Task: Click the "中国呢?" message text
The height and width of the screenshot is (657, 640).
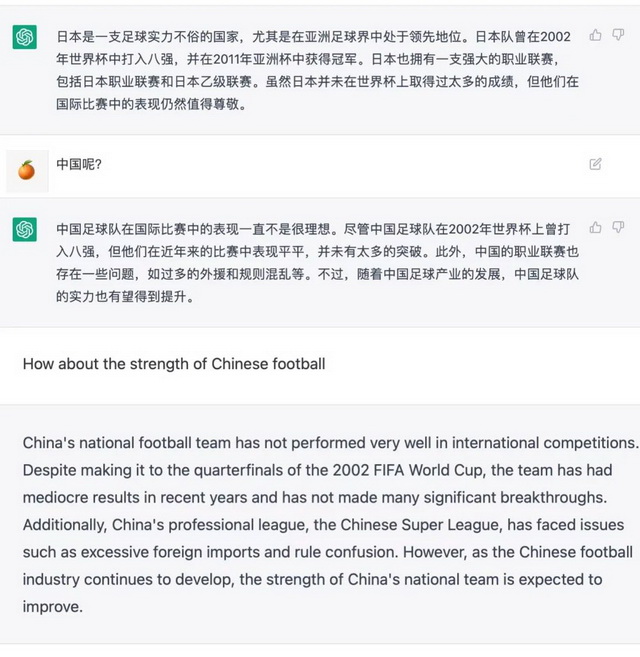Action: click(x=79, y=164)
